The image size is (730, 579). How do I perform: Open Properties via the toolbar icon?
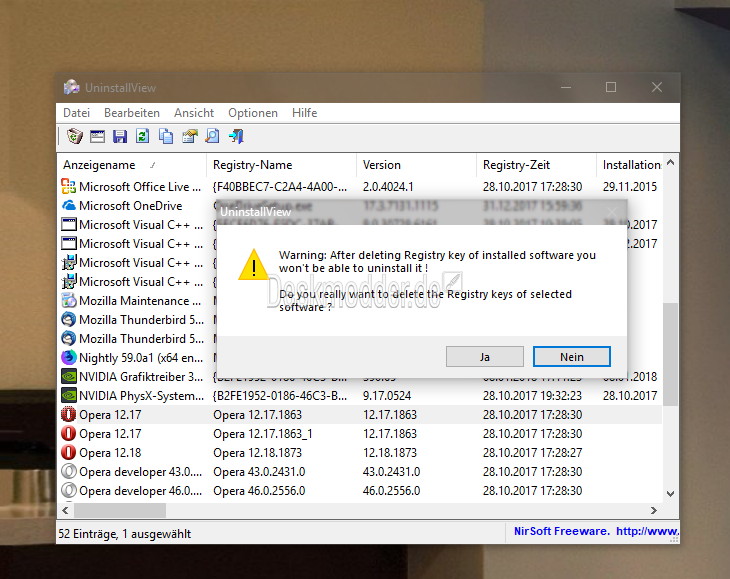coord(189,136)
